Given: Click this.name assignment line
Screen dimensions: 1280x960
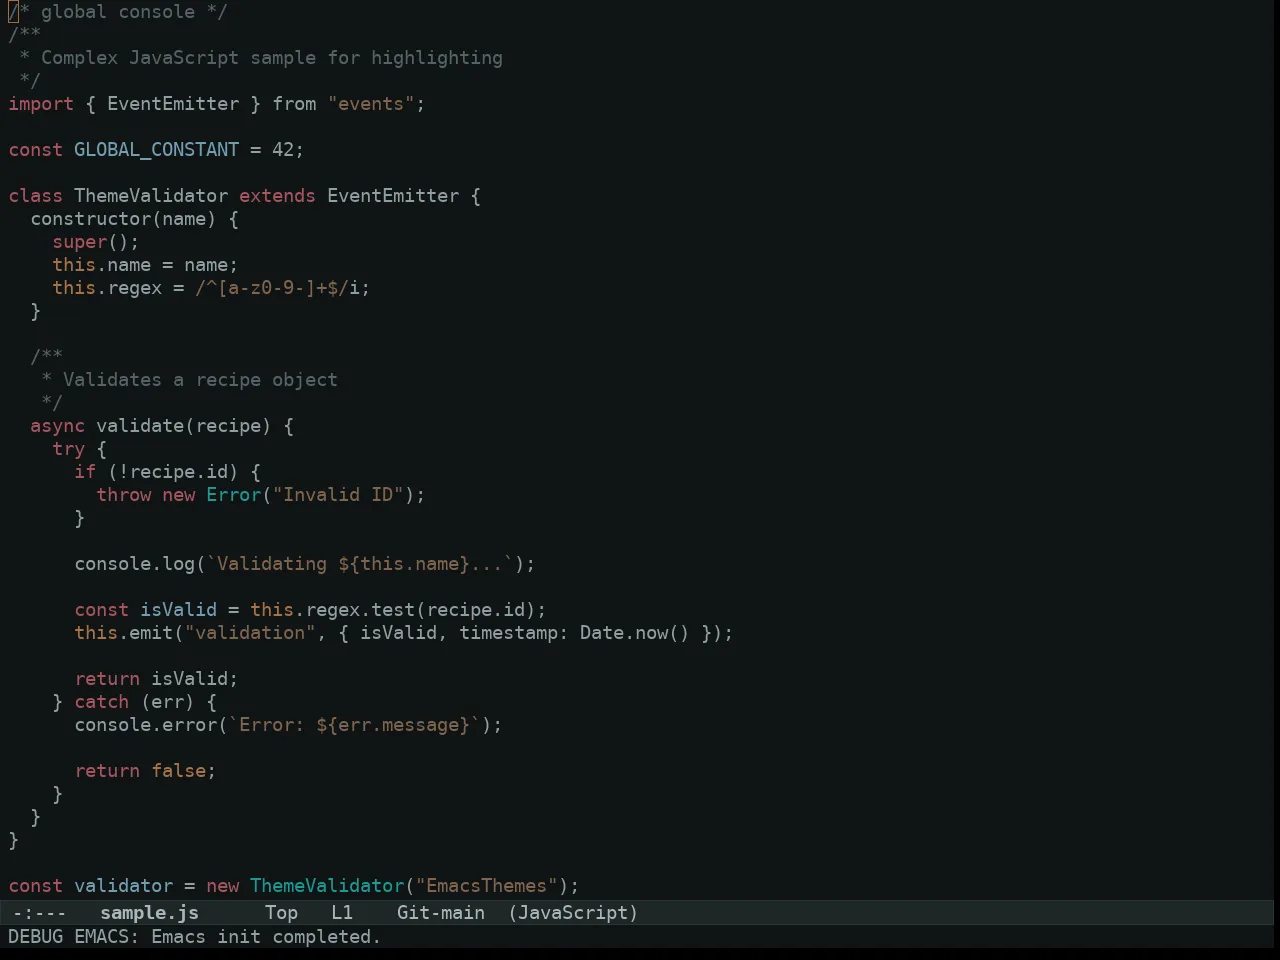Looking at the screenshot, I should [x=145, y=265].
